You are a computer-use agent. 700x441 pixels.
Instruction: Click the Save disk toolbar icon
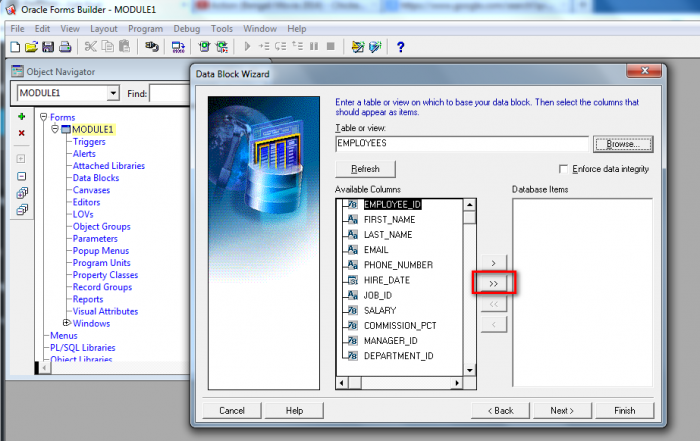click(x=48, y=47)
